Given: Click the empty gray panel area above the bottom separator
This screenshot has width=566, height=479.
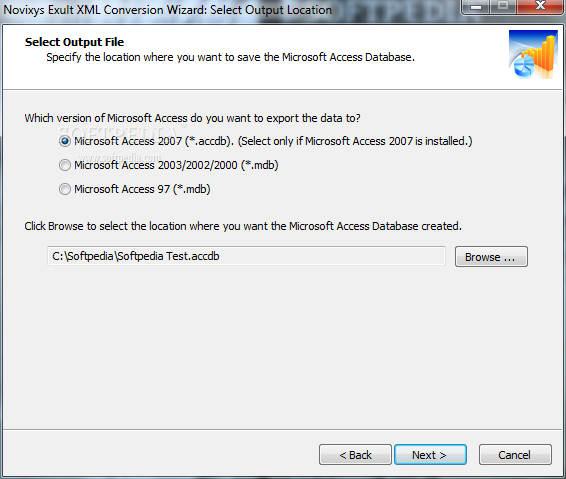Looking at the screenshot, I should coord(283,347).
